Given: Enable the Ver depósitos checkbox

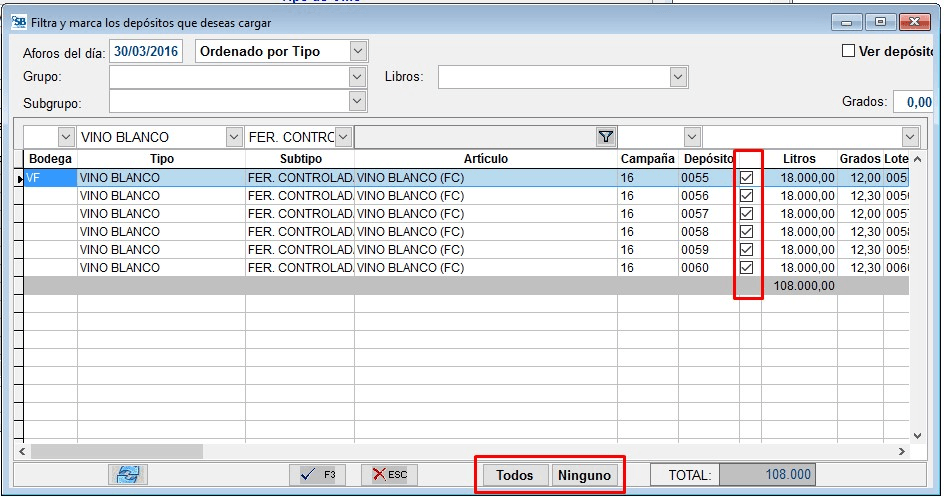Looking at the screenshot, I should tap(848, 51).
